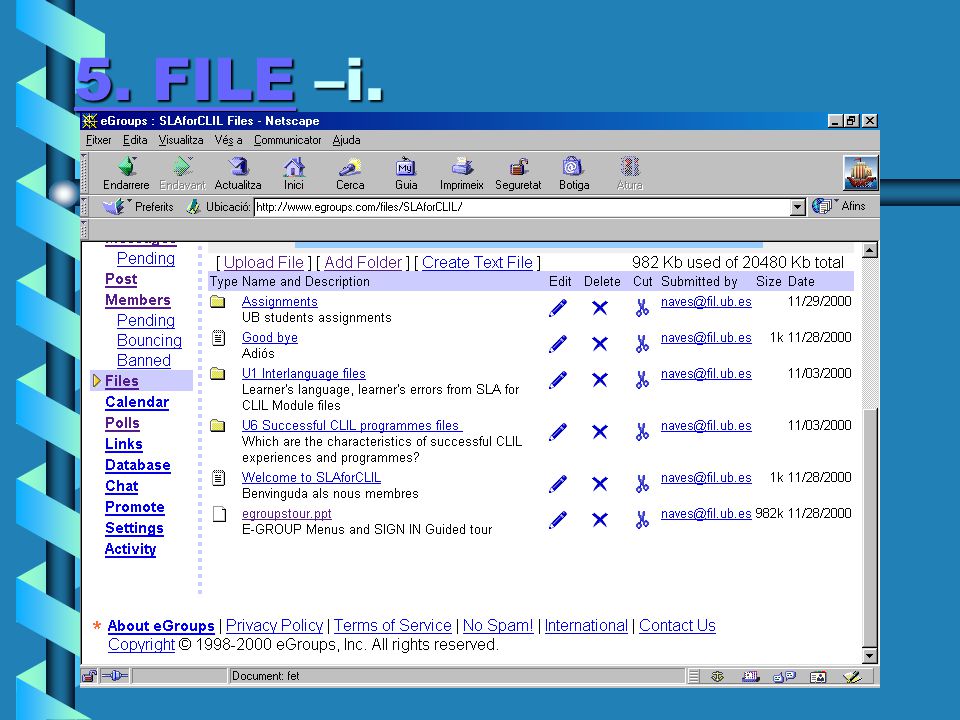
Task: Click the Botiga shop icon
Action: point(574,167)
